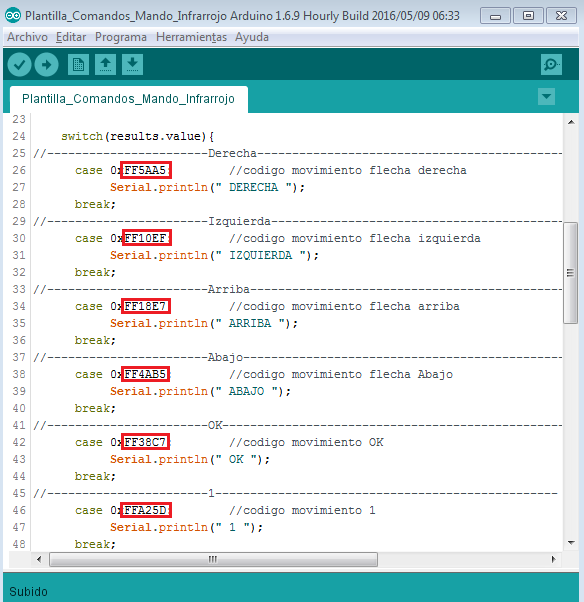
Task: Save the sketch using the down-arrow icon
Action: point(132,64)
